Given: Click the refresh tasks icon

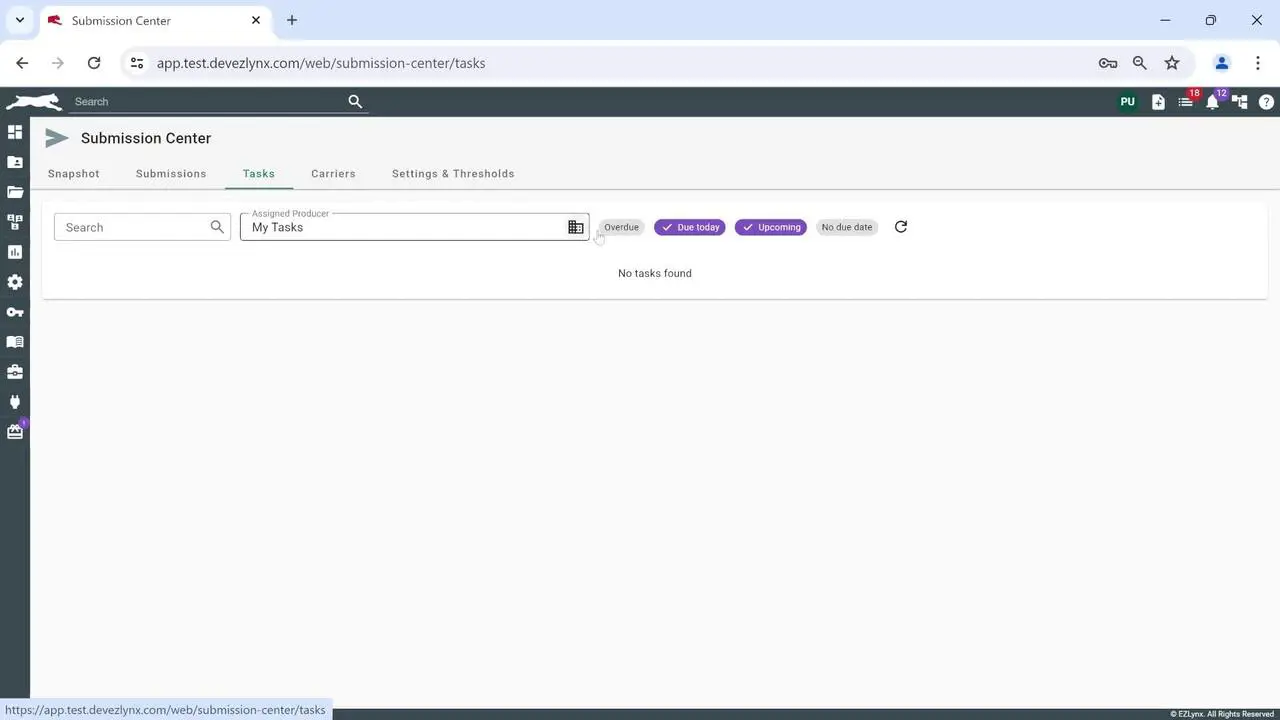Looking at the screenshot, I should click(x=901, y=227).
